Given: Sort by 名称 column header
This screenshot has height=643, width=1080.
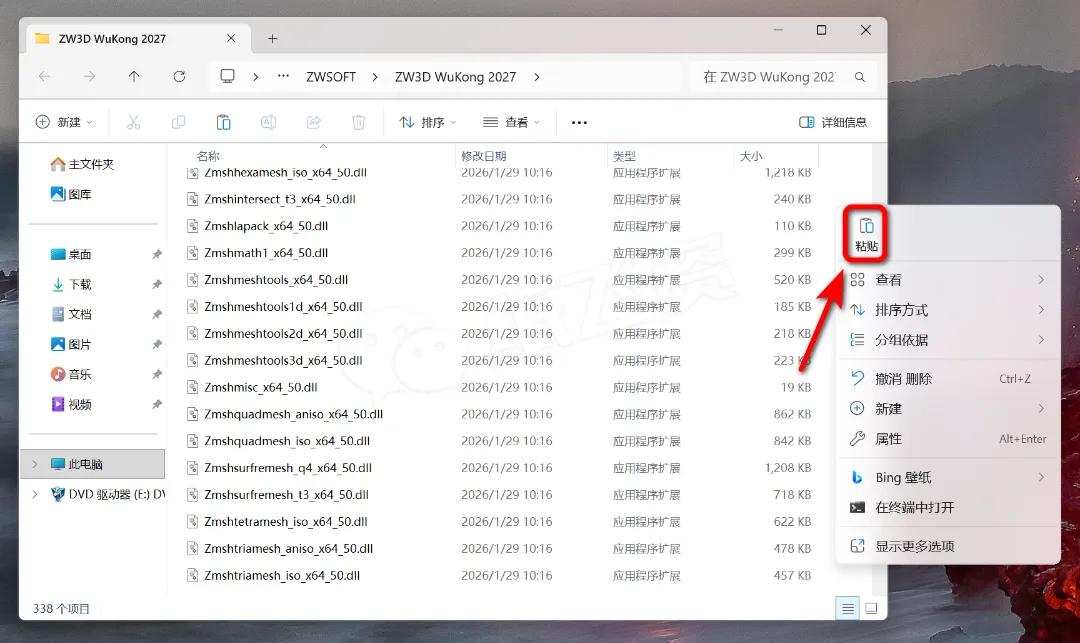Looking at the screenshot, I should pyautogui.click(x=208, y=156).
